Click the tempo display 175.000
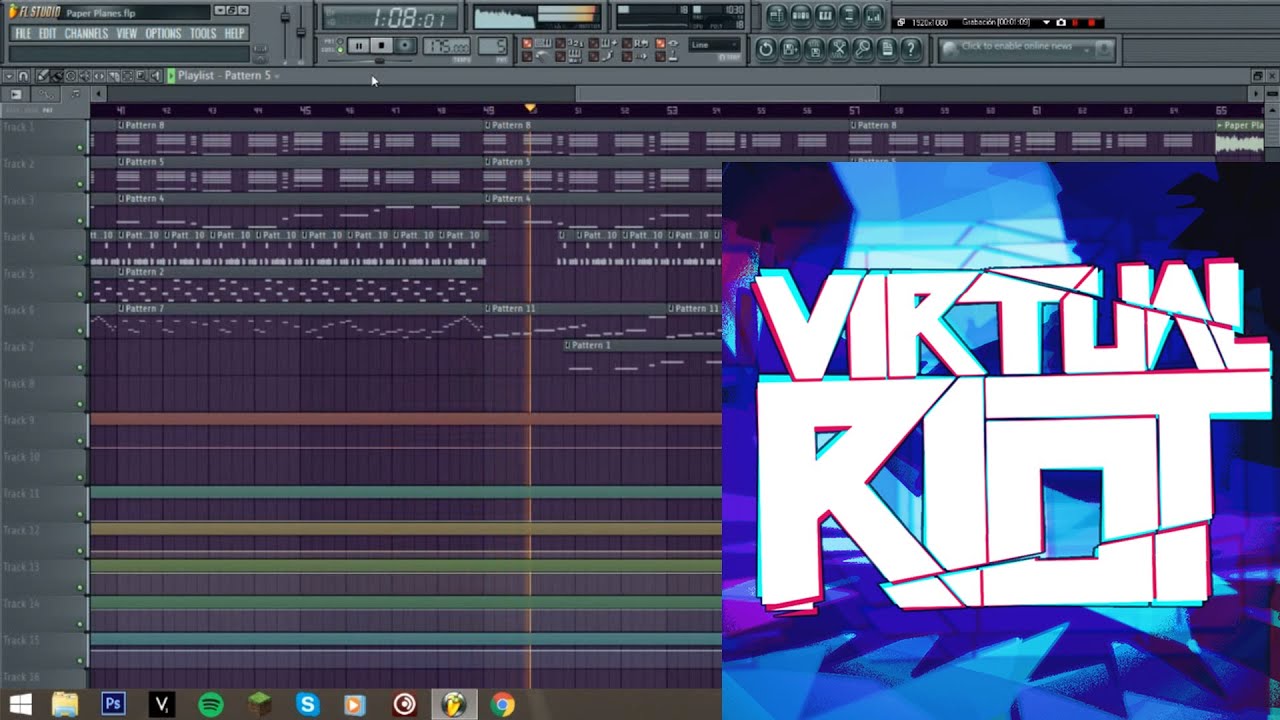 446,45
